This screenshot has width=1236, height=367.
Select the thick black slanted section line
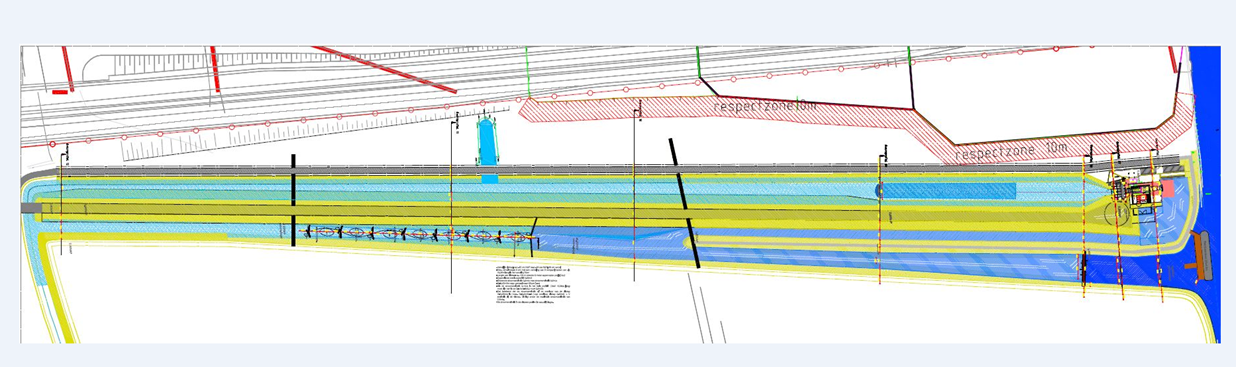(x=686, y=203)
